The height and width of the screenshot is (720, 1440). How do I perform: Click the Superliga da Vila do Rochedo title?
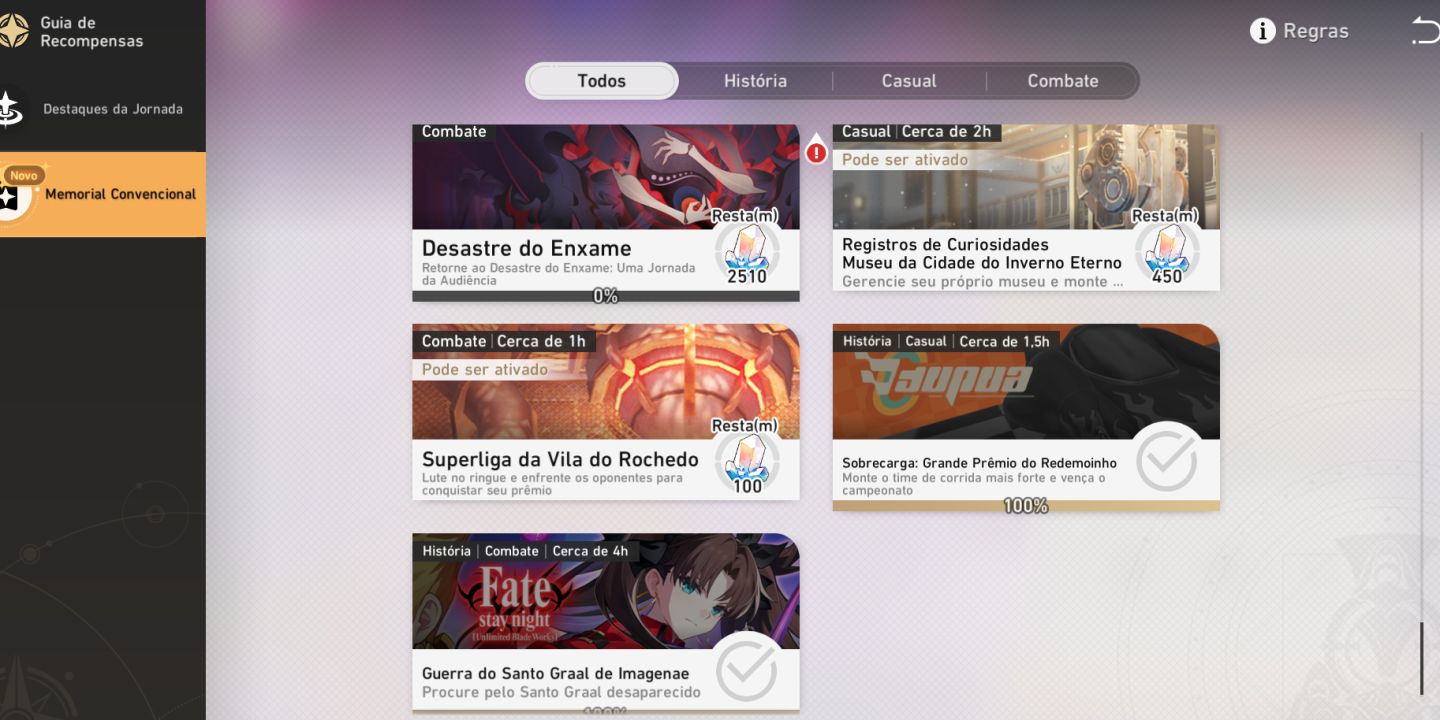pos(560,459)
